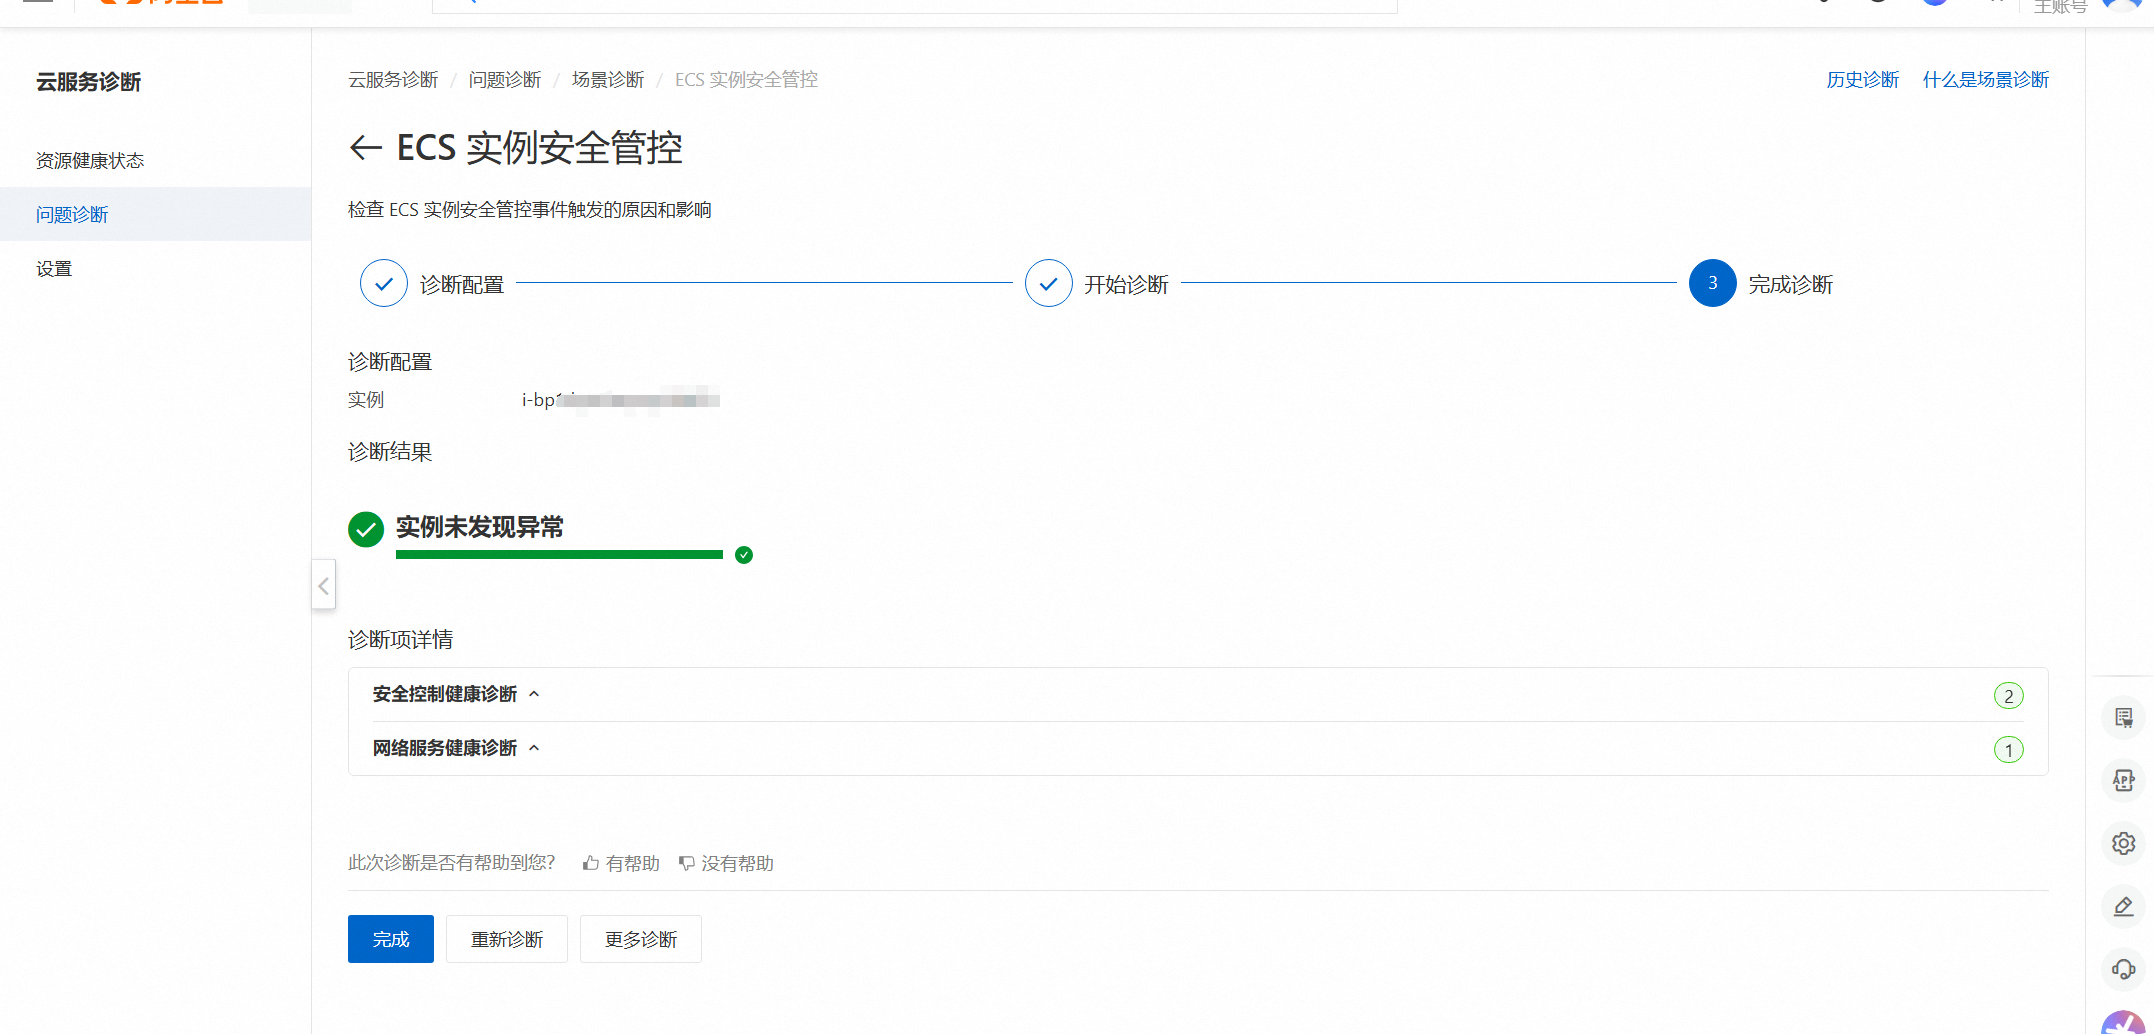Go to 问题诊断 breadcrumb
The height and width of the screenshot is (1034, 2154).
(505, 79)
